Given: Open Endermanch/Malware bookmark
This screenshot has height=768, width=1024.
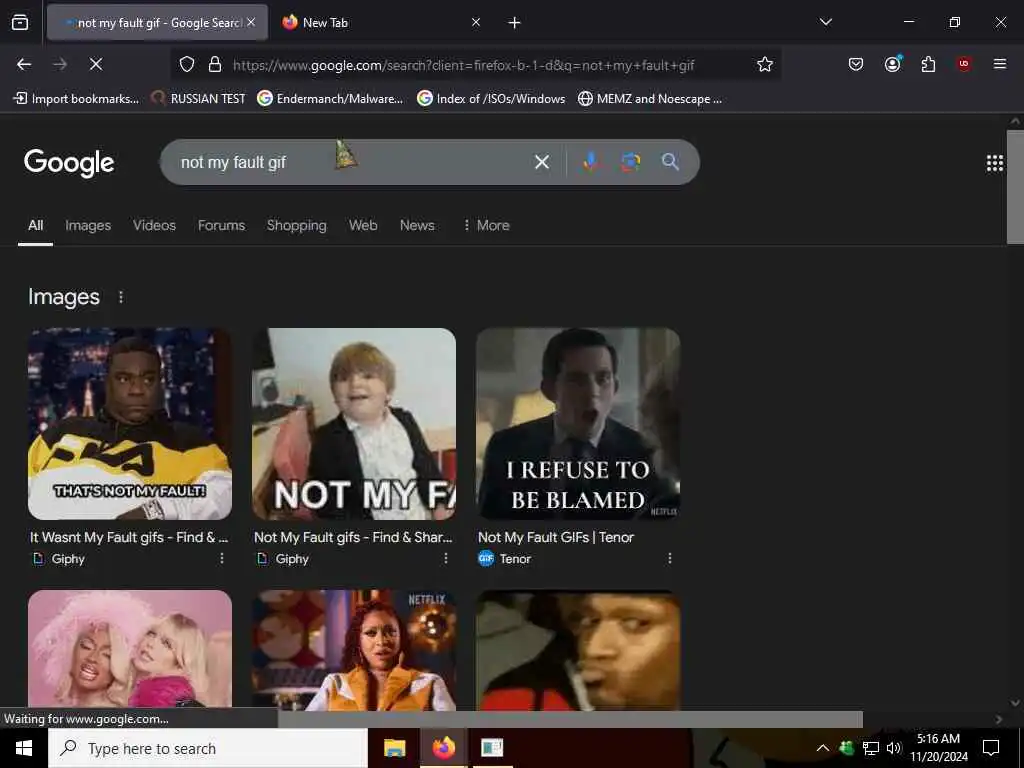Looking at the screenshot, I should coord(330,99).
